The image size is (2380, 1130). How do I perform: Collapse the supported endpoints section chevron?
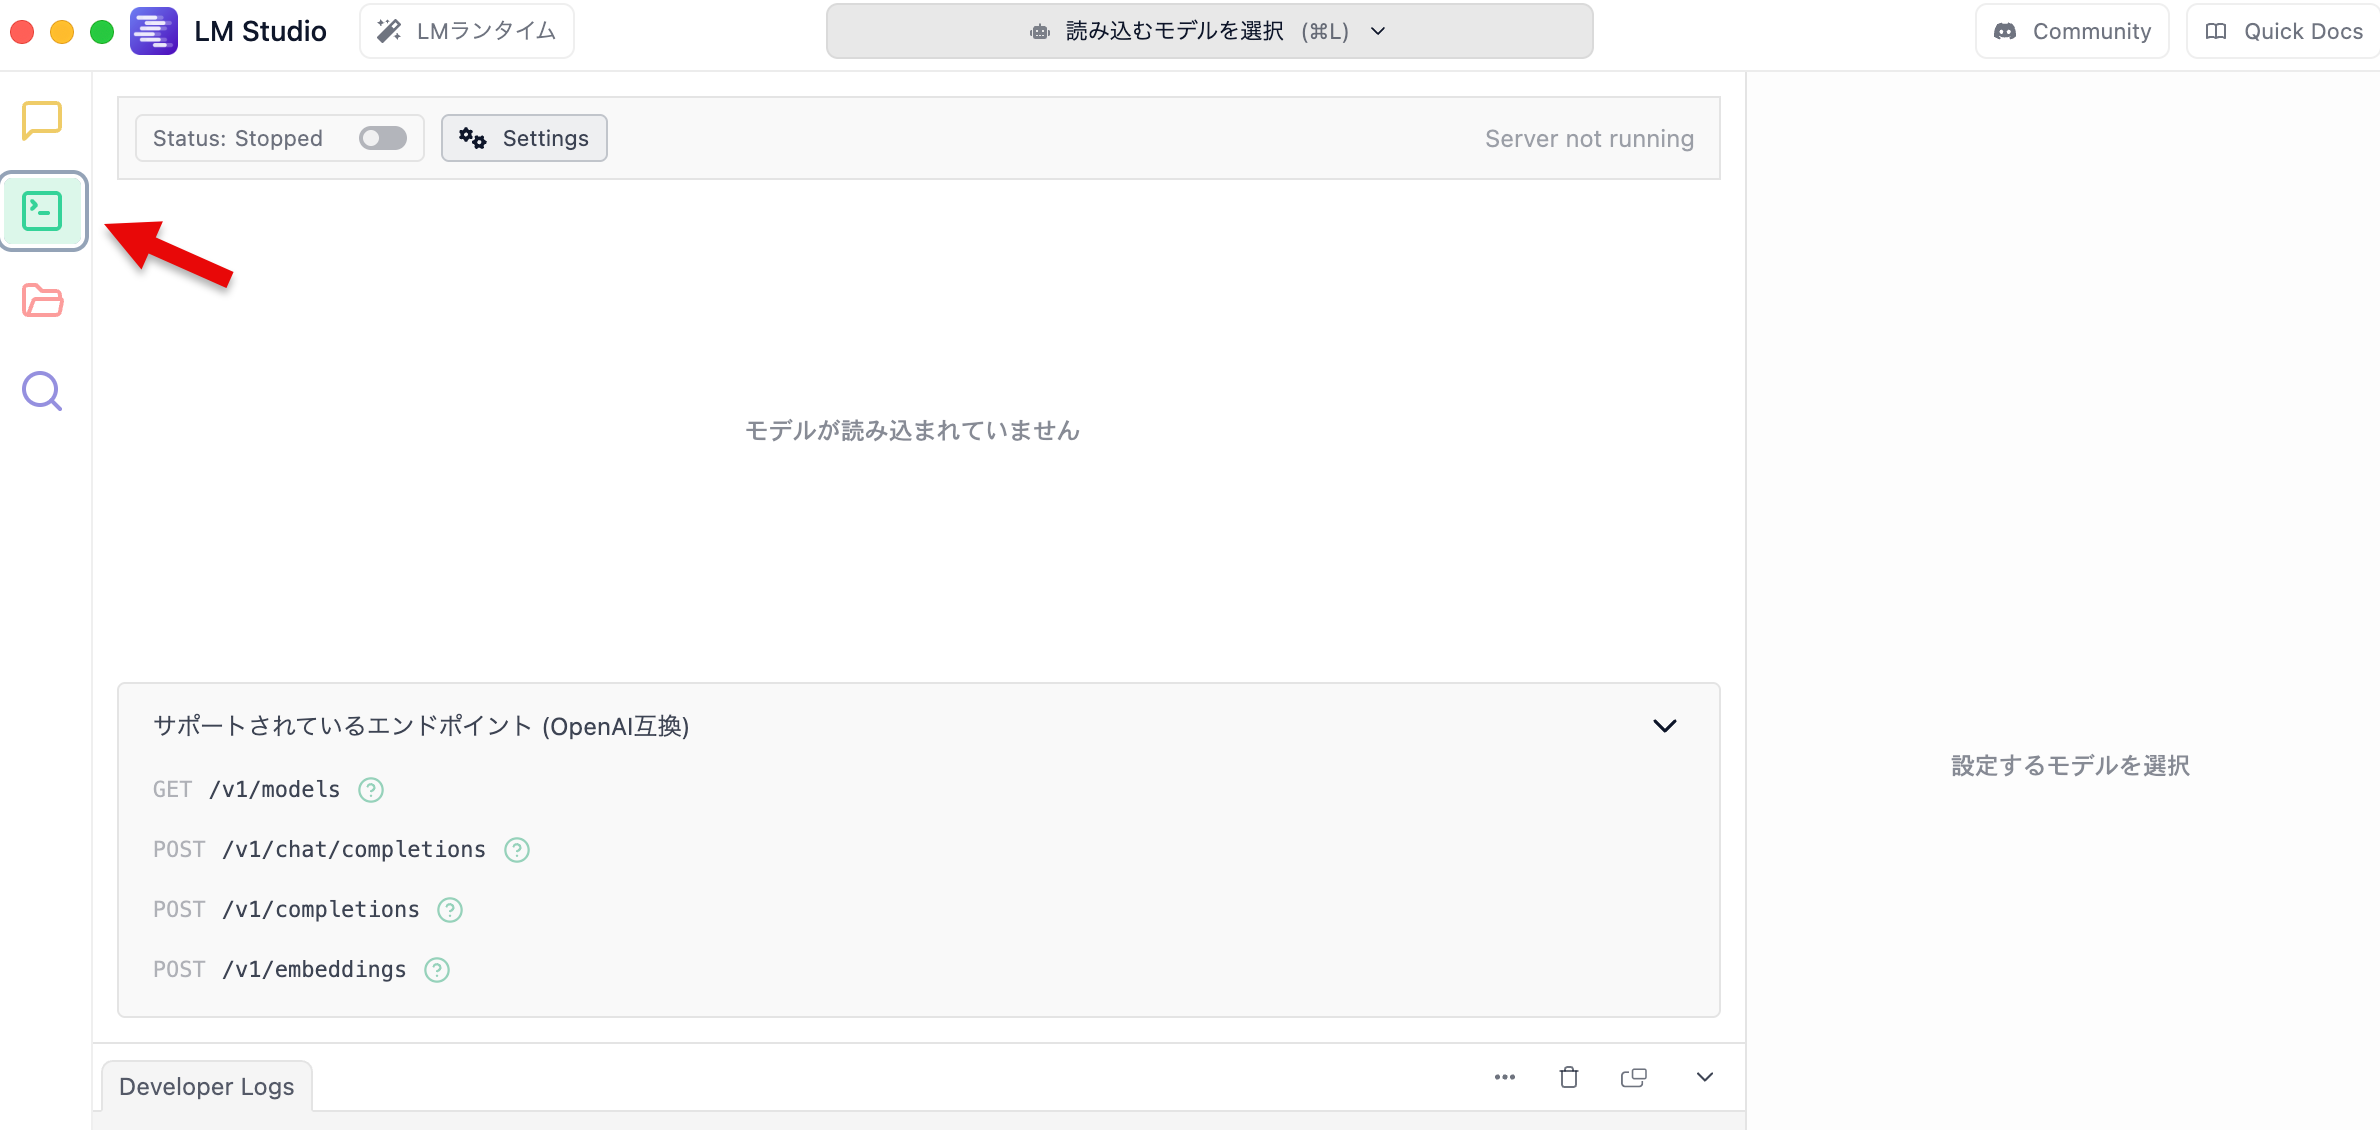click(1664, 726)
